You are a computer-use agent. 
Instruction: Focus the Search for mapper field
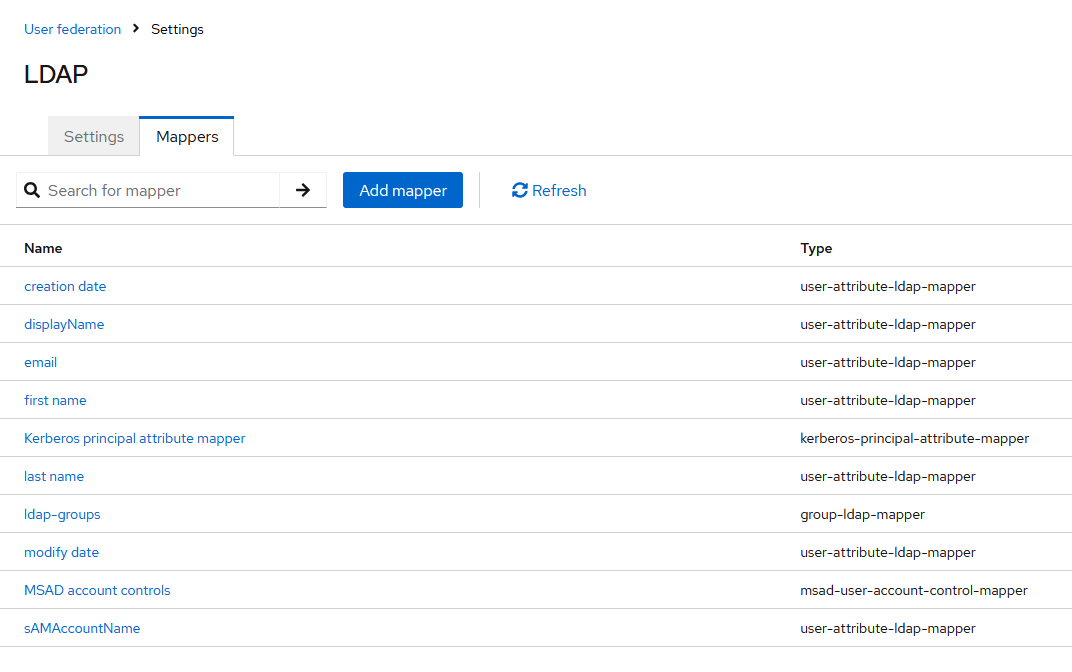tap(160, 190)
